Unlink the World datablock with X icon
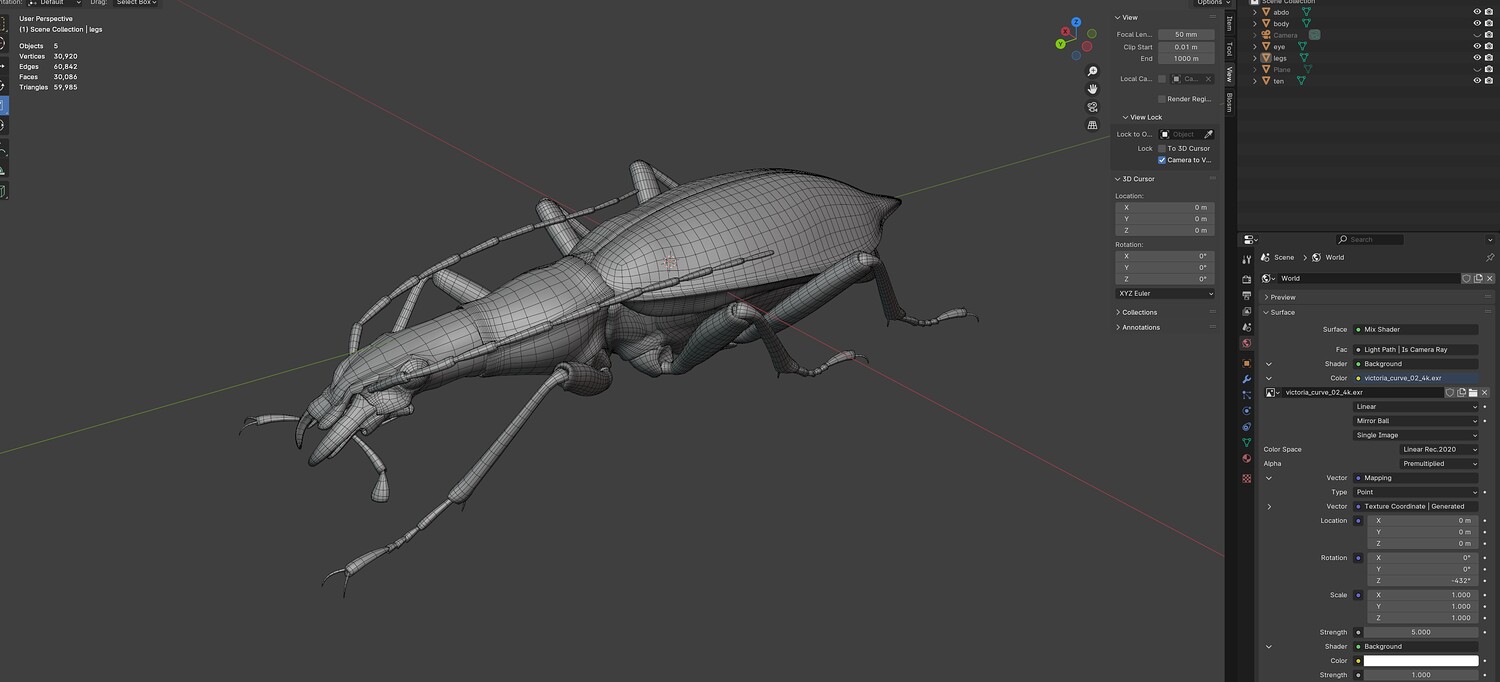Viewport: 1500px width, 682px height. point(1489,278)
